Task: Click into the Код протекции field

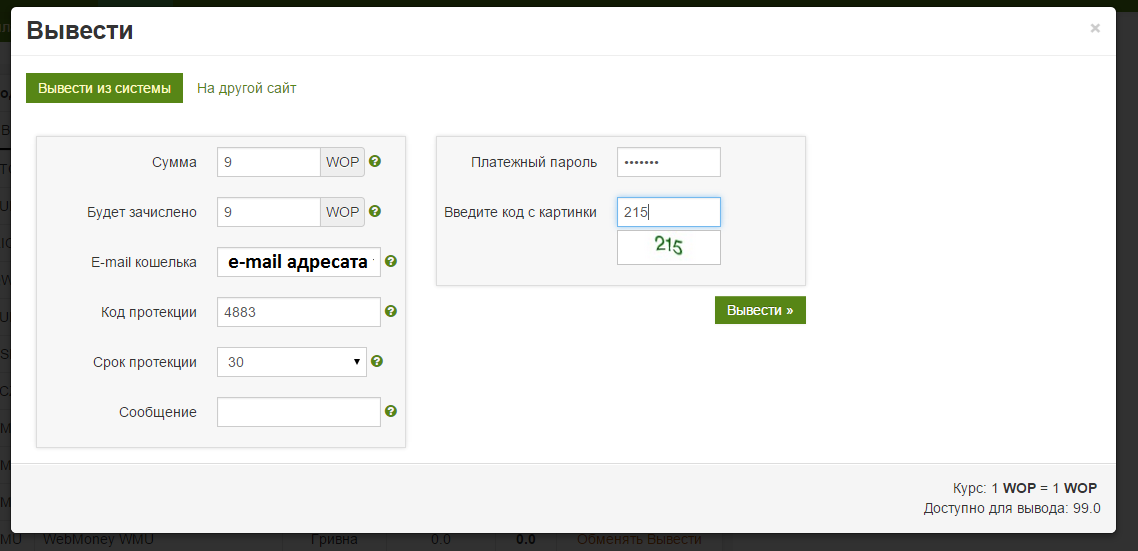Action: coord(298,312)
